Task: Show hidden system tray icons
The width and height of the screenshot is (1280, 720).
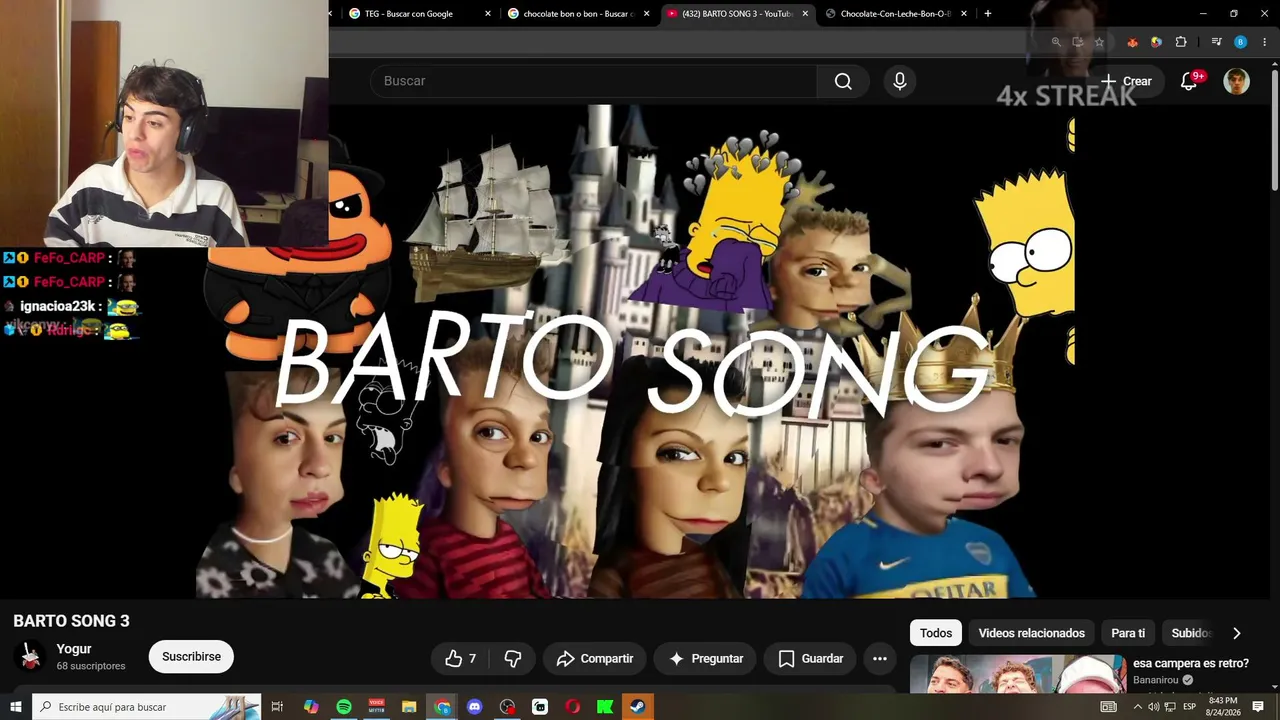Action: pos(1137,707)
